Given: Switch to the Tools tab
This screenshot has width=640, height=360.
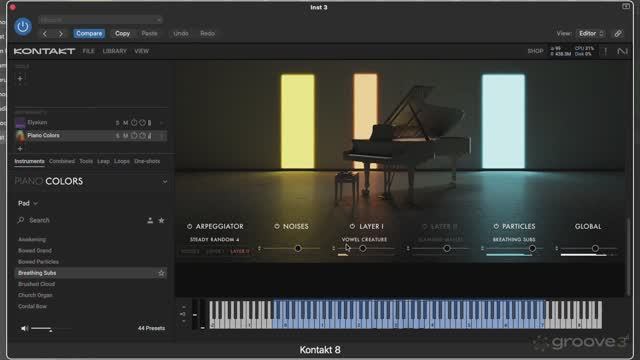Looking at the screenshot, I should [86, 161].
